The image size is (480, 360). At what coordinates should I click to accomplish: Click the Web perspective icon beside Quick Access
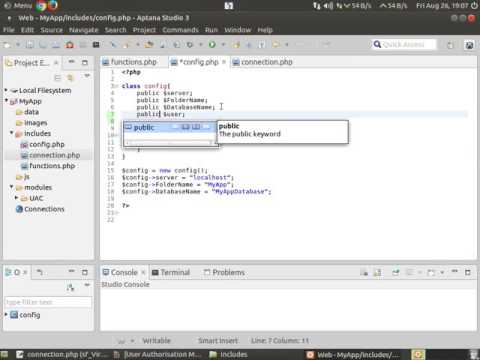[x=469, y=45]
